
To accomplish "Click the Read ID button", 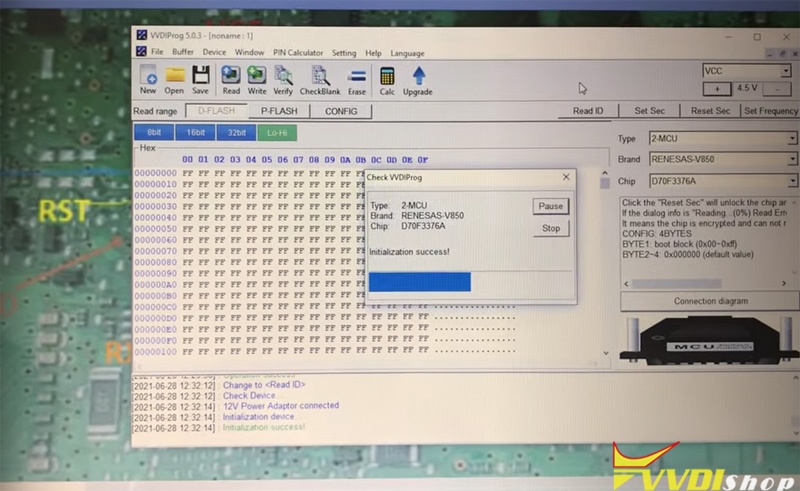I will click(588, 111).
